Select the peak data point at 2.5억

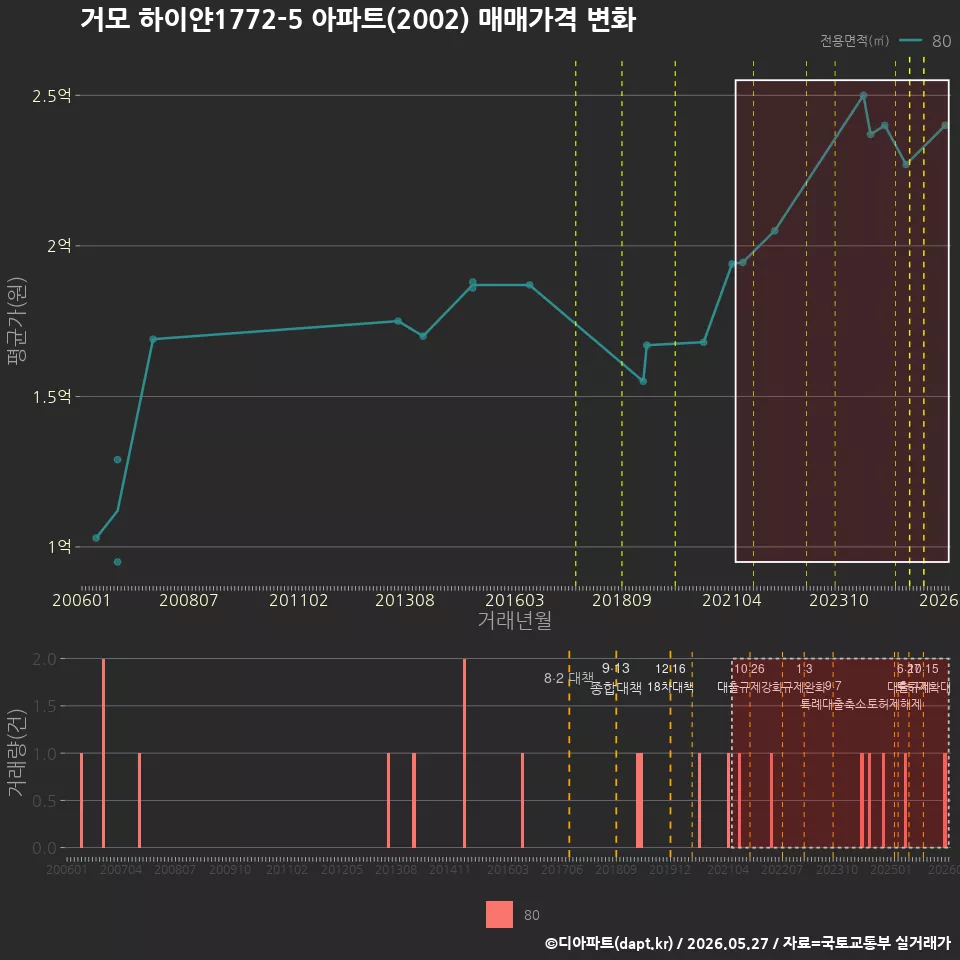pyautogui.click(x=863, y=96)
